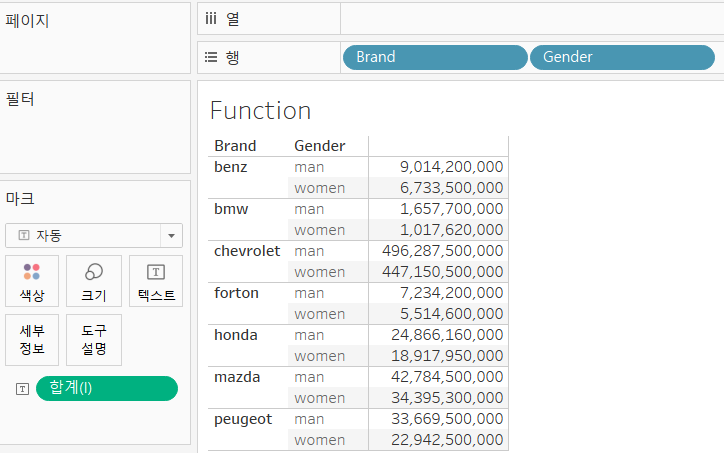Click the 마크 (Marks) card label
The image size is (724, 453).
tap(20, 199)
